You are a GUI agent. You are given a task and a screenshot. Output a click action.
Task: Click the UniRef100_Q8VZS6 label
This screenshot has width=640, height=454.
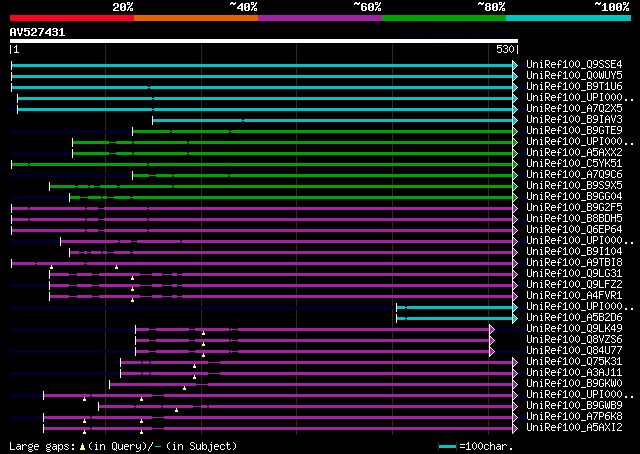click(574, 340)
